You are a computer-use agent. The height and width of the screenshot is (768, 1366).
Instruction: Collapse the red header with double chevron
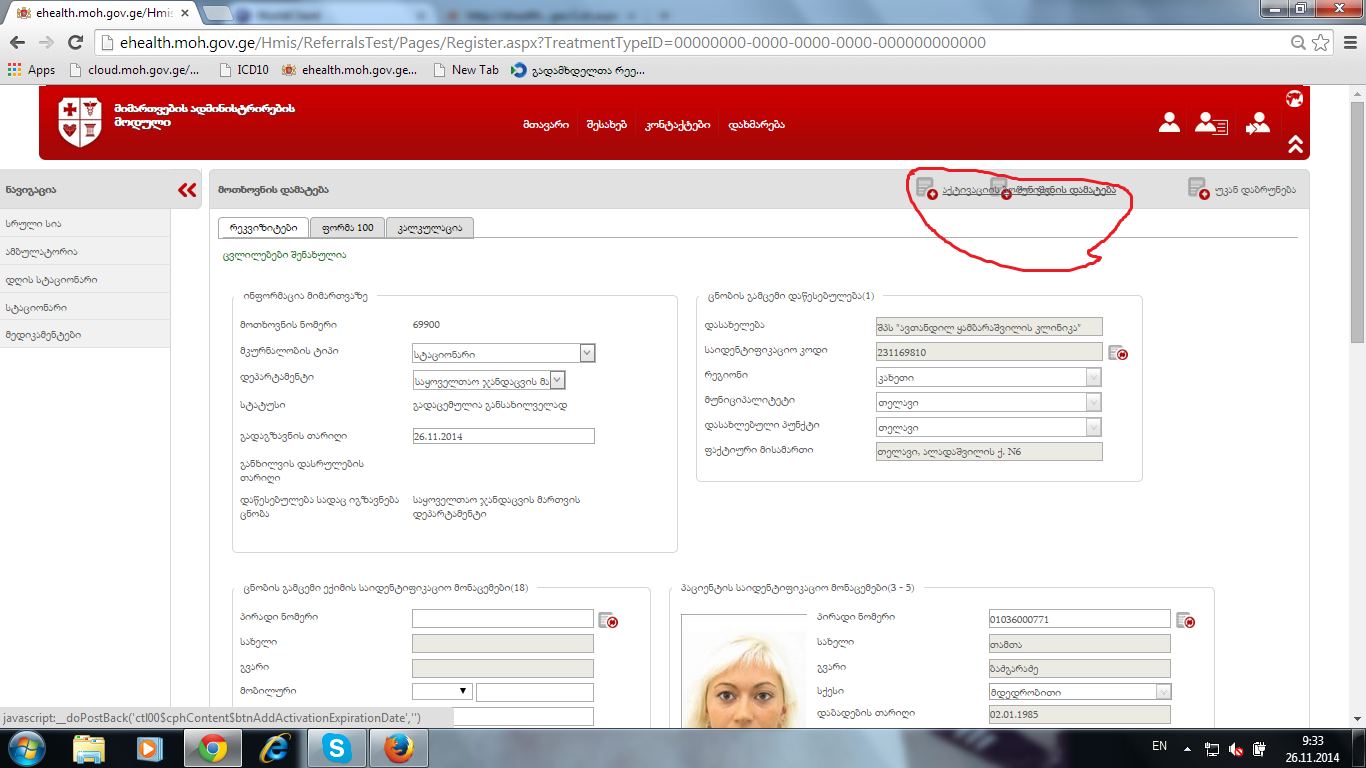pyautogui.click(x=1295, y=144)
